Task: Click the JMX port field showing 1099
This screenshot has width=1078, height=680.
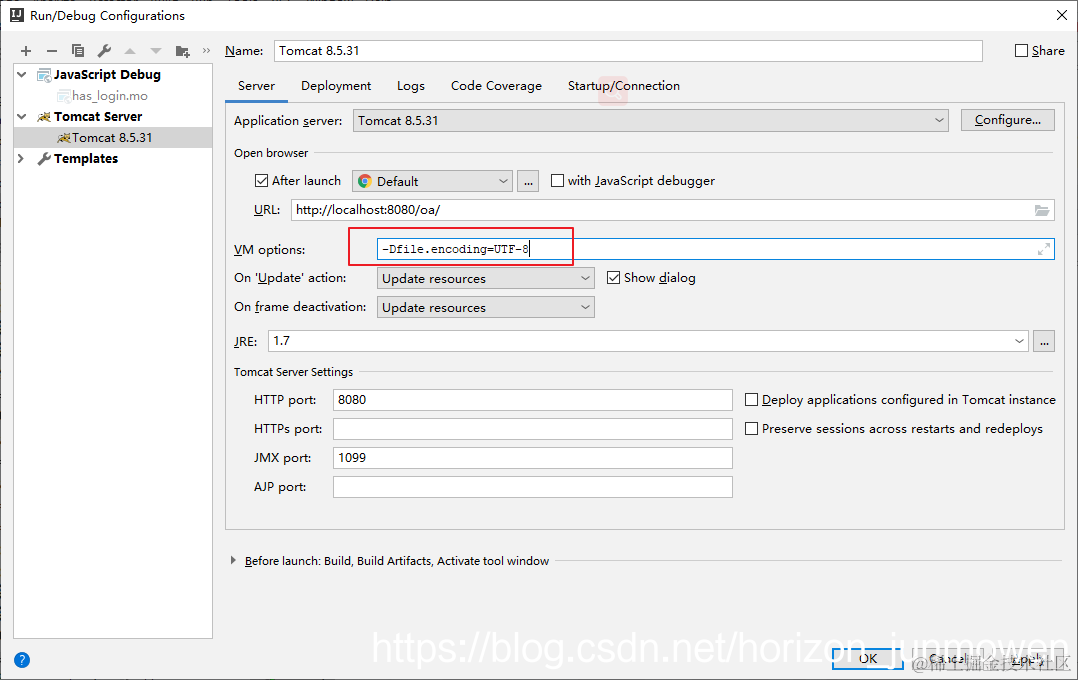Action: (x=533, y=458)
